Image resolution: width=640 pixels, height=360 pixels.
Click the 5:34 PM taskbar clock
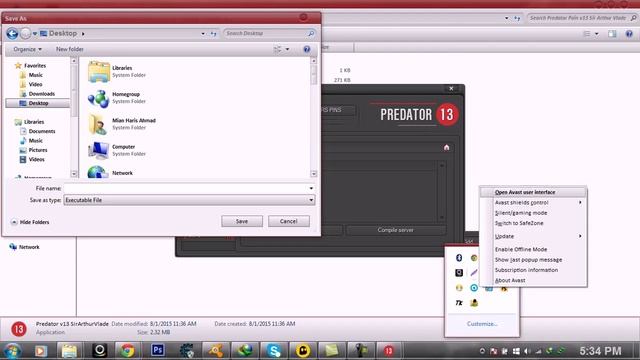pyautogui.click(x=600, y=351)
